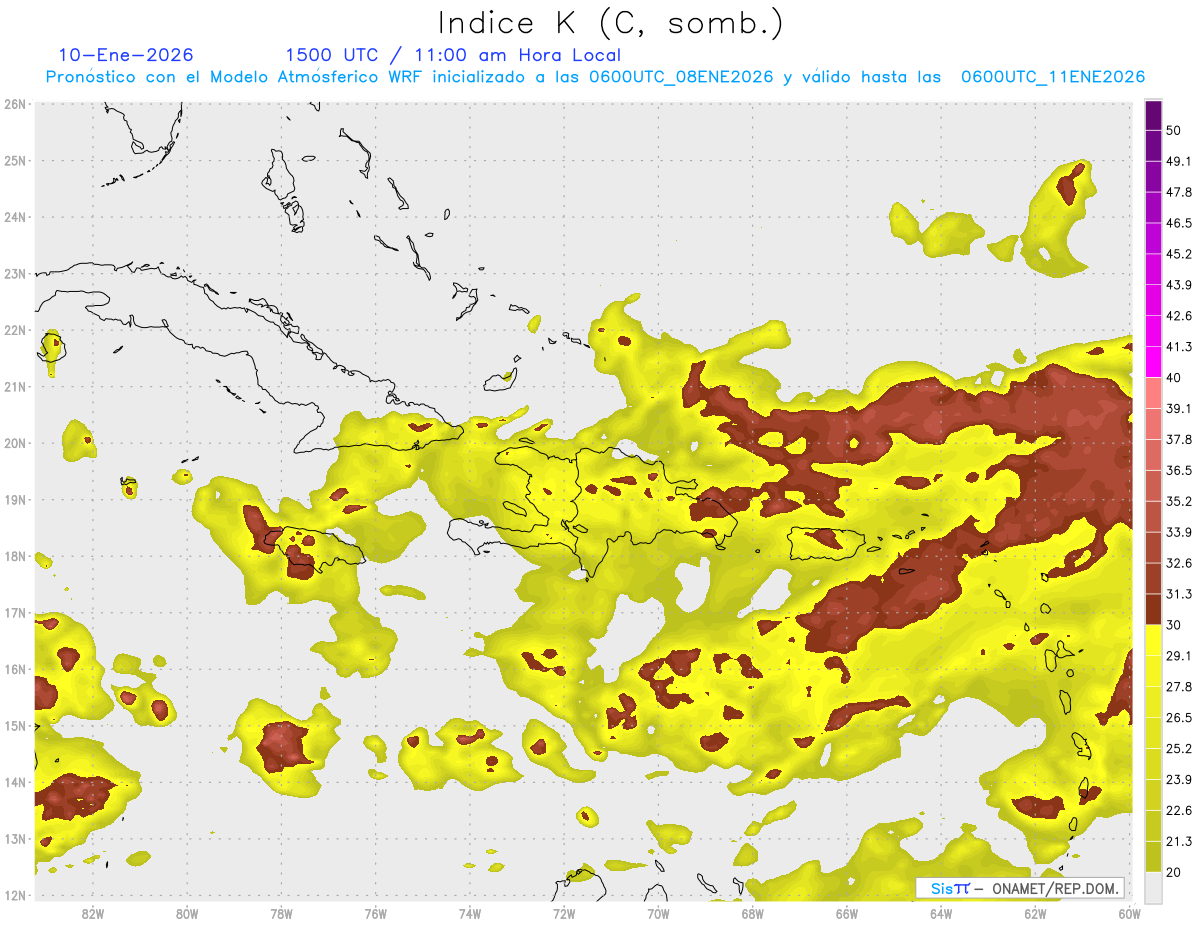This screenshot has height=927, width=1200.
Task: Click the '18N' latitude axis label
Action: (15, 556)
